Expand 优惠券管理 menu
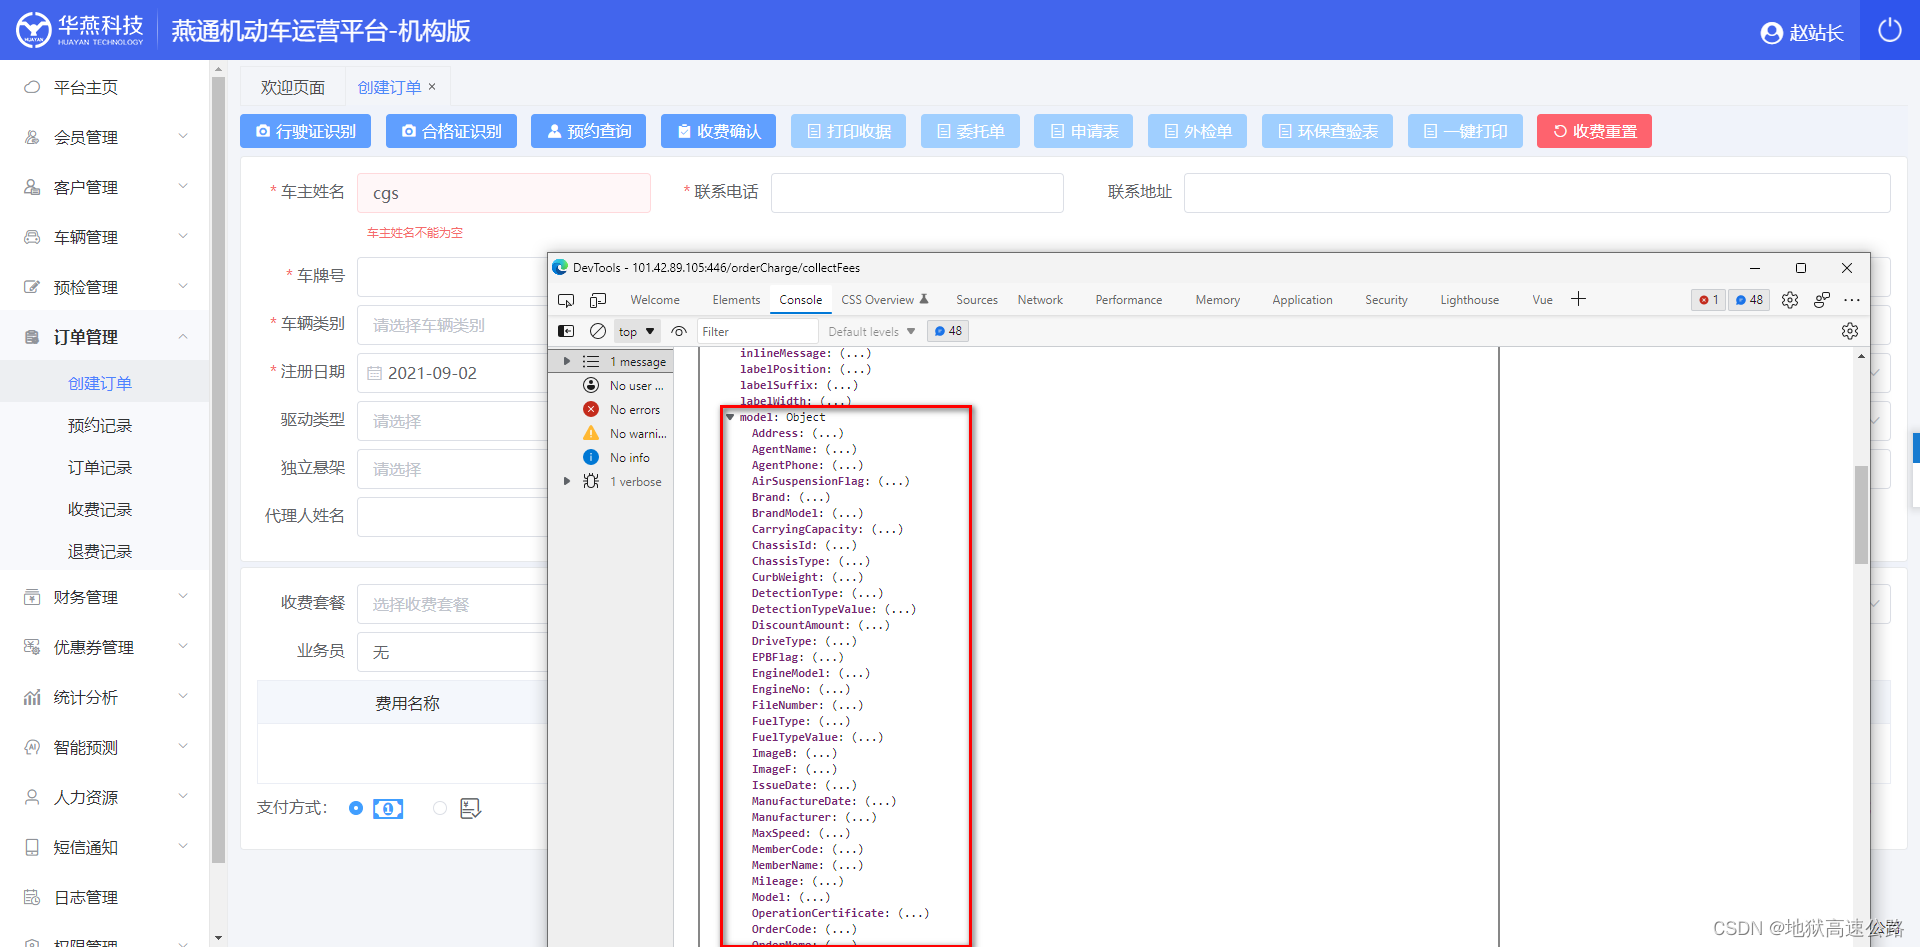 click(105, 647)
